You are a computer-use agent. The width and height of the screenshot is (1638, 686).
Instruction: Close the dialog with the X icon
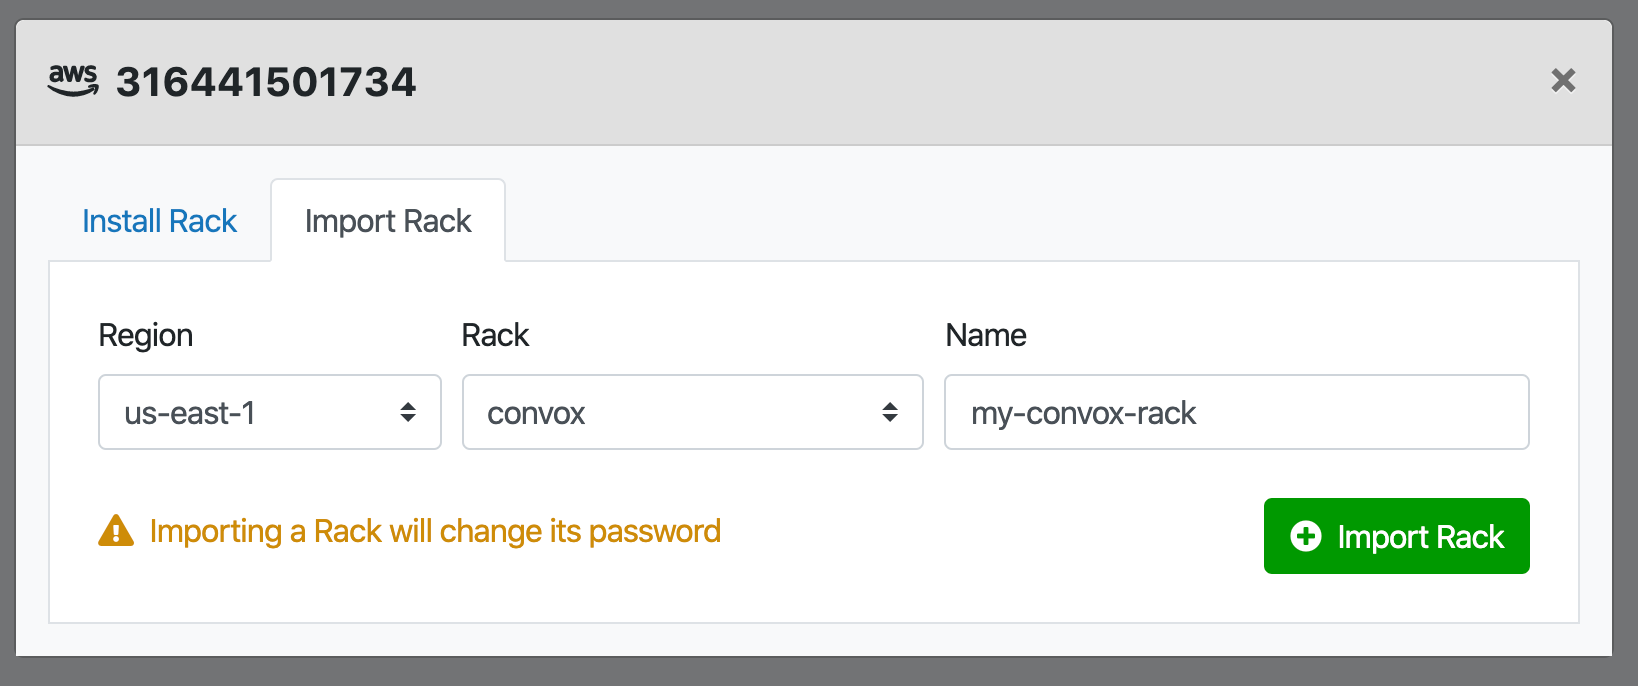click(1563, 80)
